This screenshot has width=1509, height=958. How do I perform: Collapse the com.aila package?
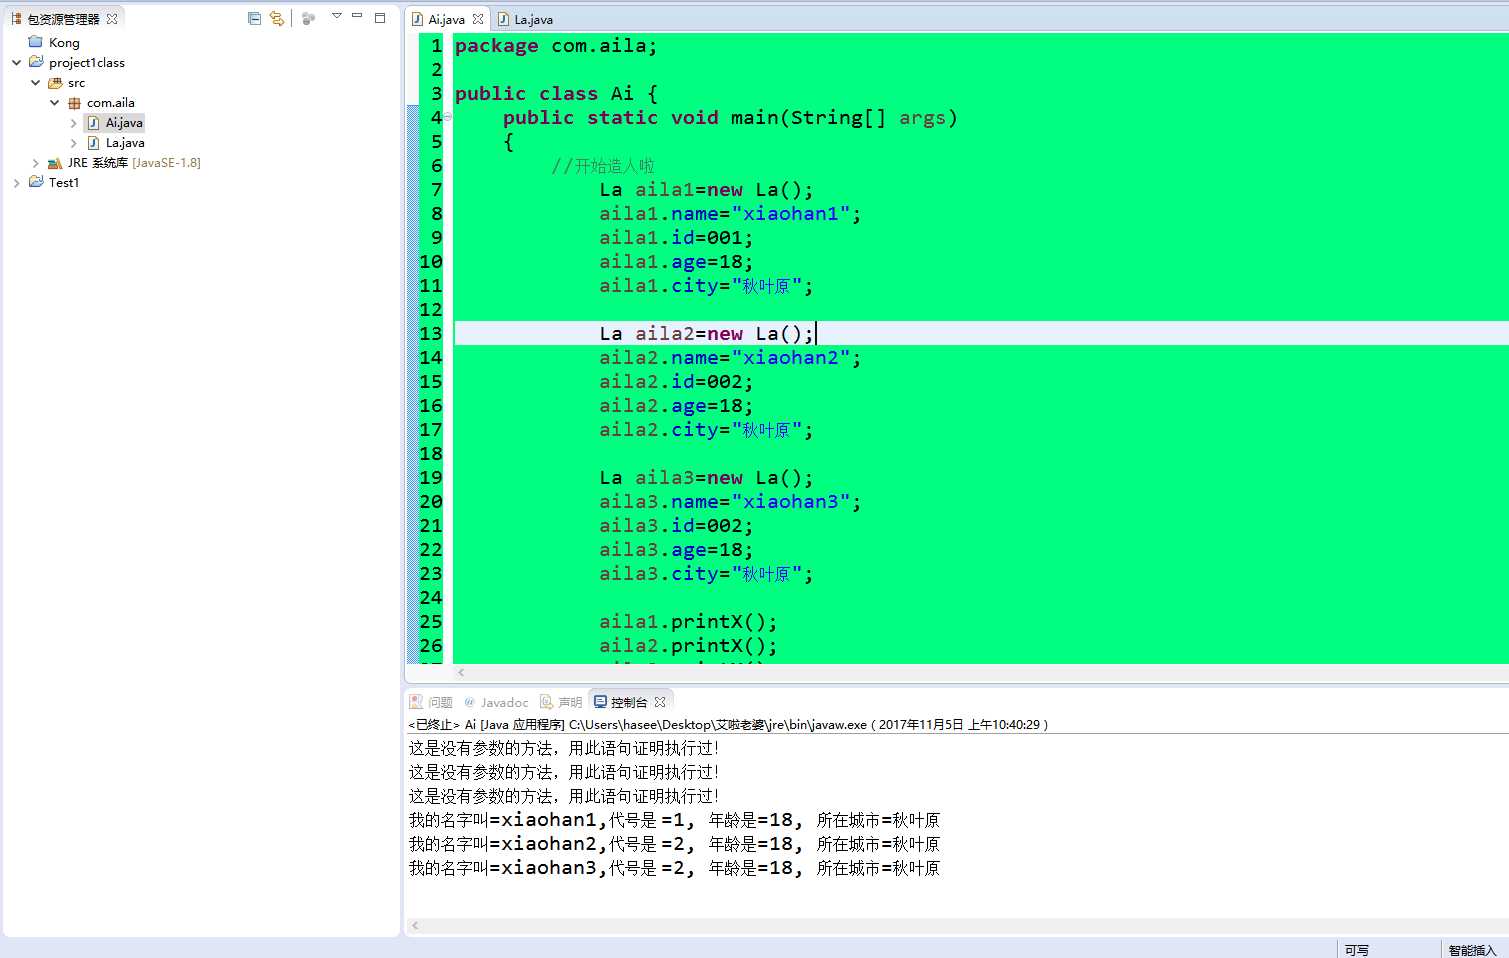(54, 102)
